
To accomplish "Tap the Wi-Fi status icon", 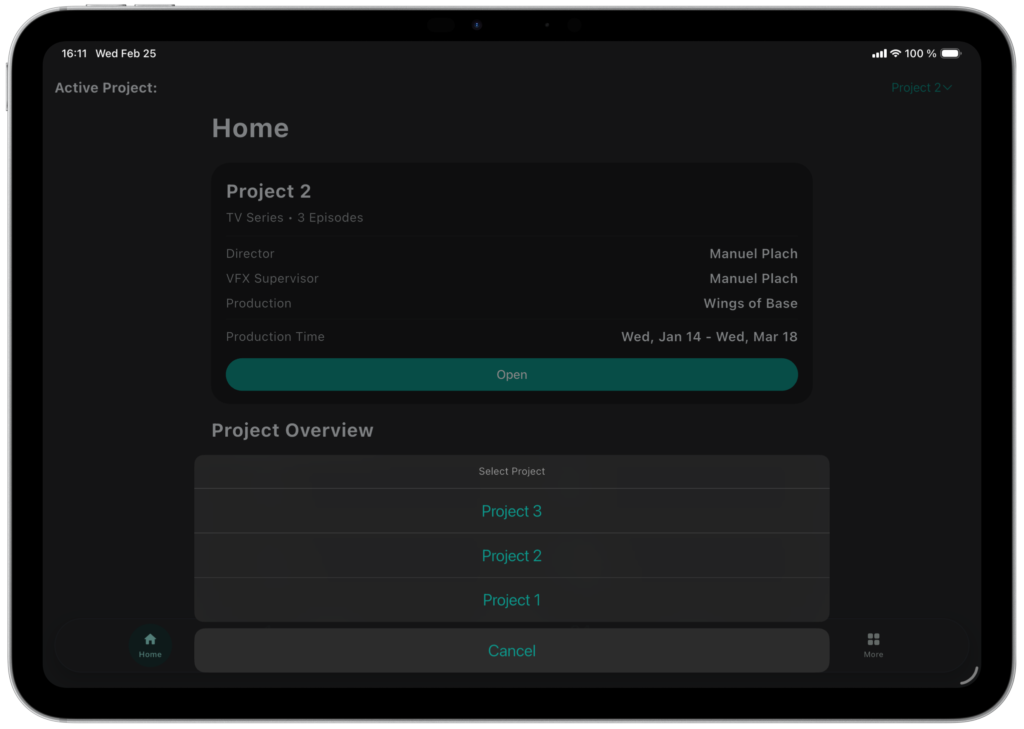I will click(896, 54).
